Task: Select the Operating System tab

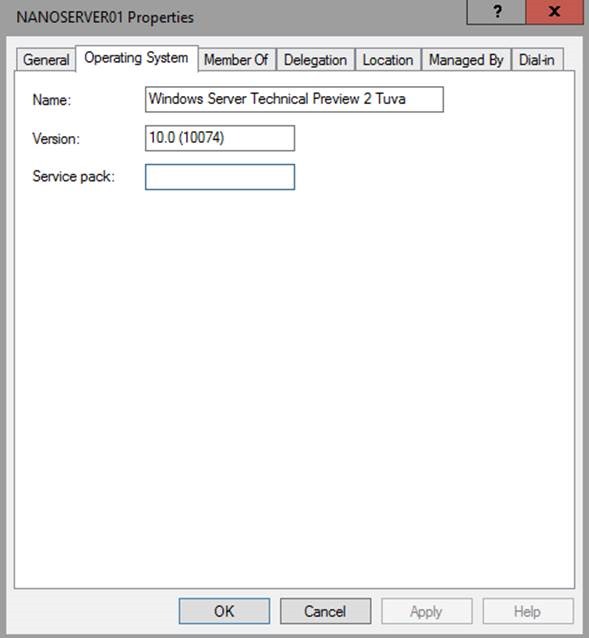Action: (x=137, y=58)
